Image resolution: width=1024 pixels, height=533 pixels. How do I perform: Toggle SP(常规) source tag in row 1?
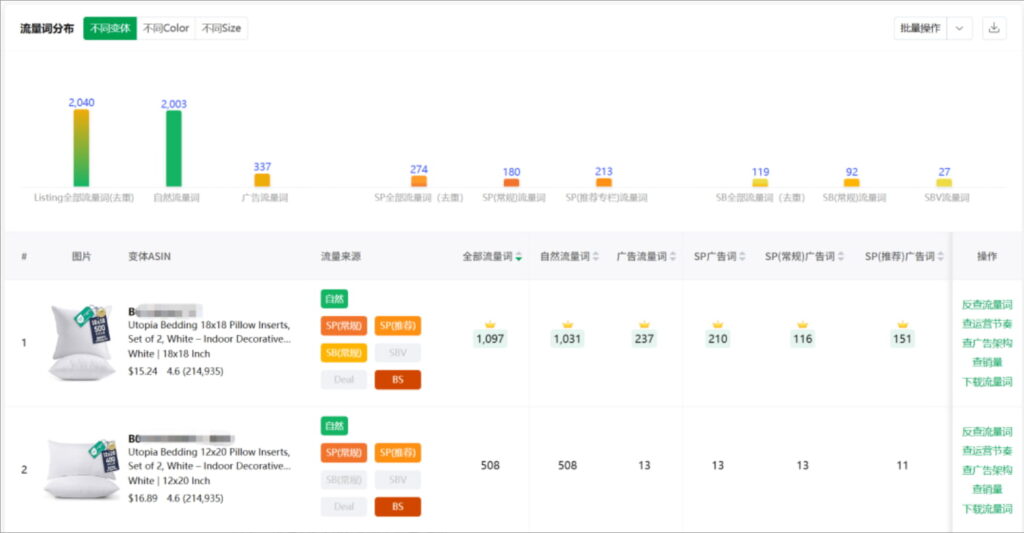pos(344,326)
